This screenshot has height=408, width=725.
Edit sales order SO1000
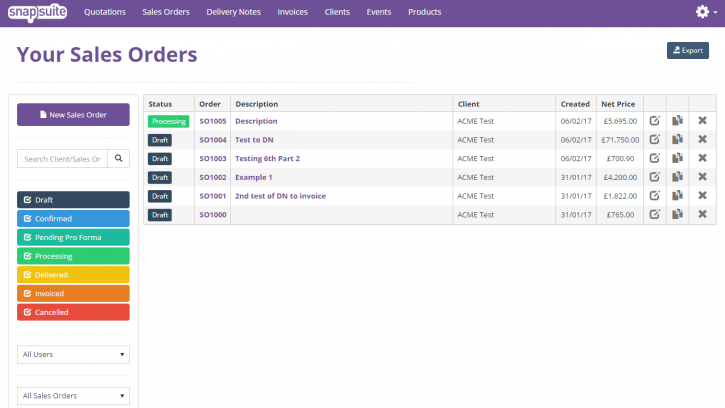click(654, 214)
